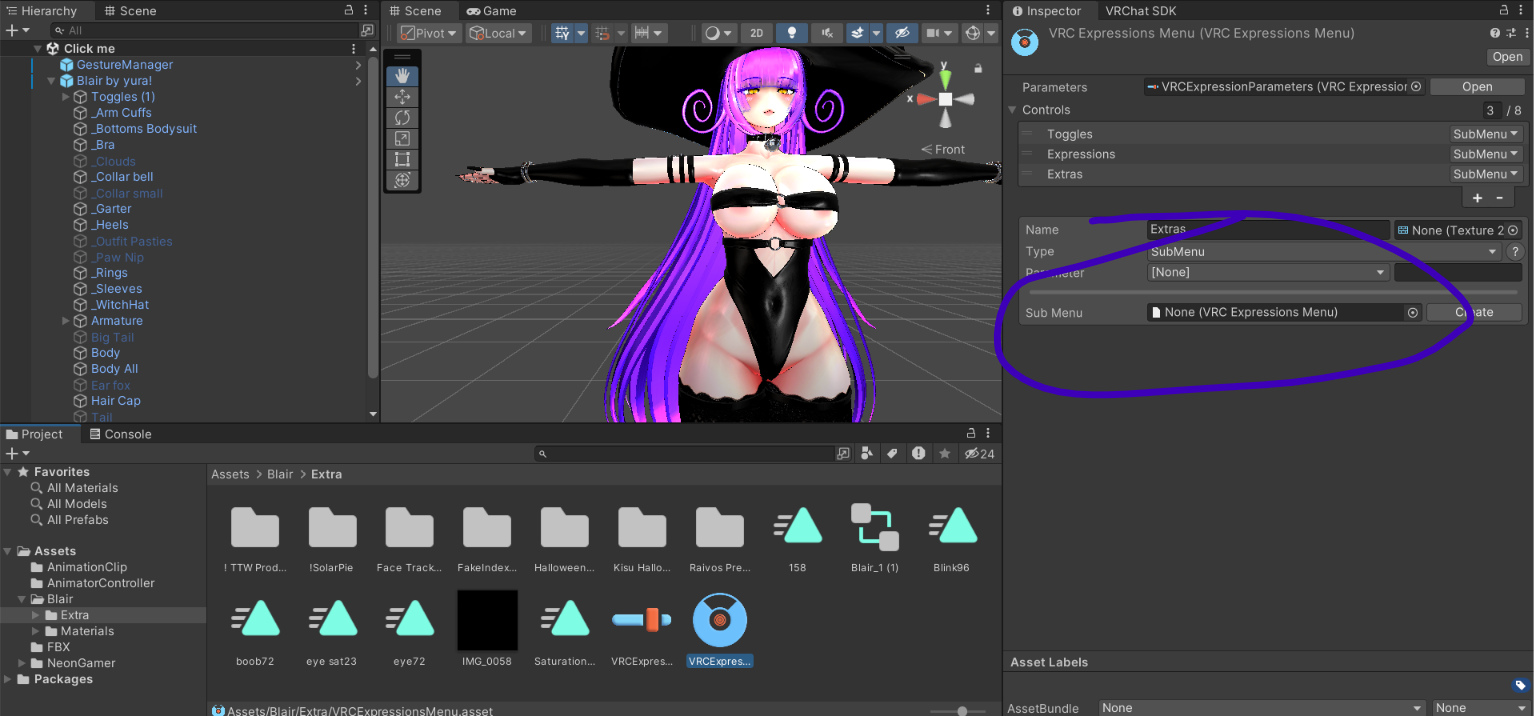Open SubMenu type dropdown for Expressions
The width and height of the screenshot is (1534, 716).
click(1486, 154)
